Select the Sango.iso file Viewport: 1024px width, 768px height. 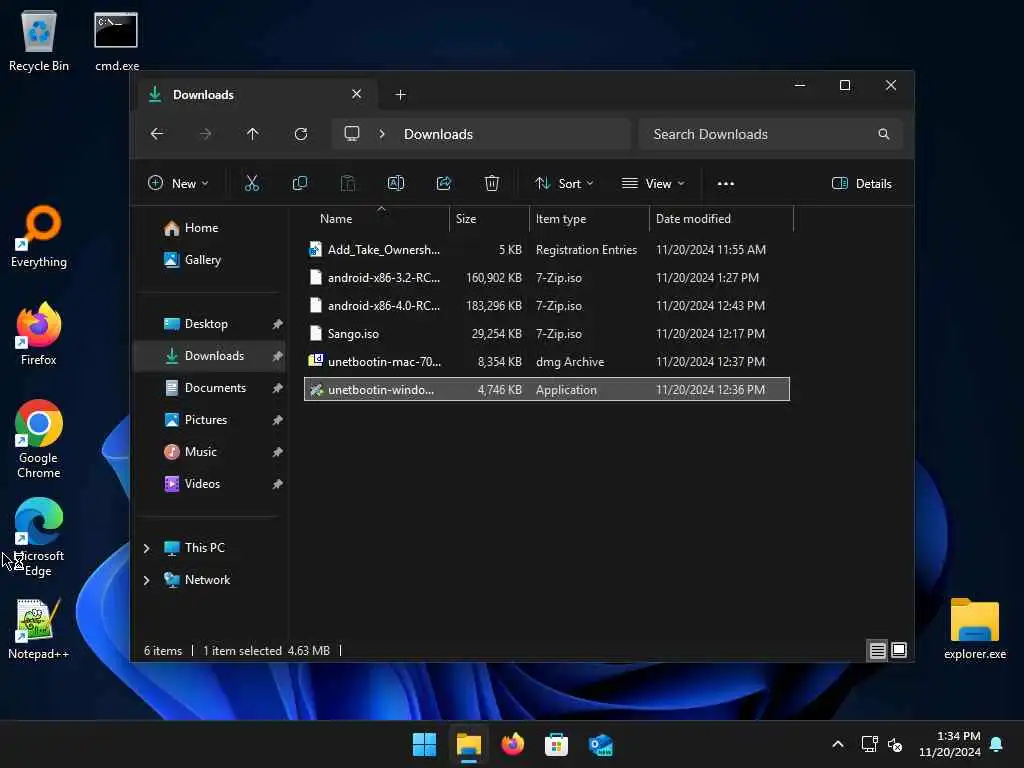click(547, 334)
